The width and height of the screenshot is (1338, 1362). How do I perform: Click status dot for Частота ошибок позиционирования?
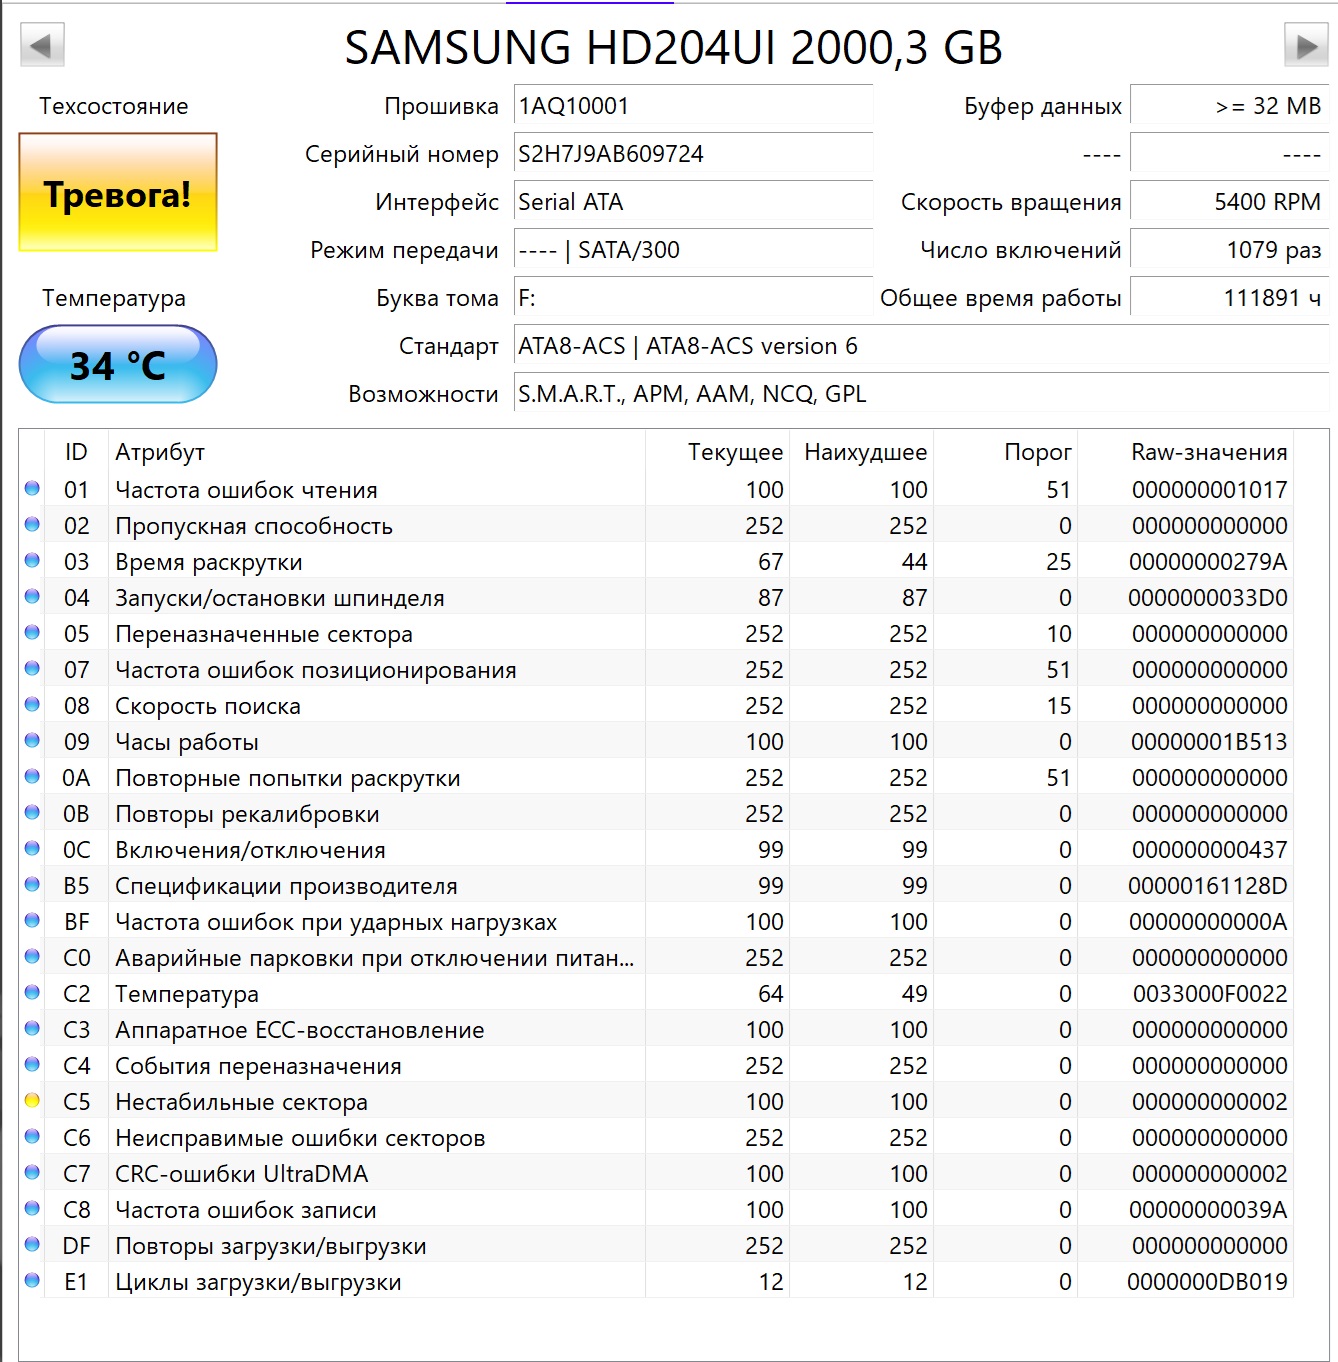point(32,669)
